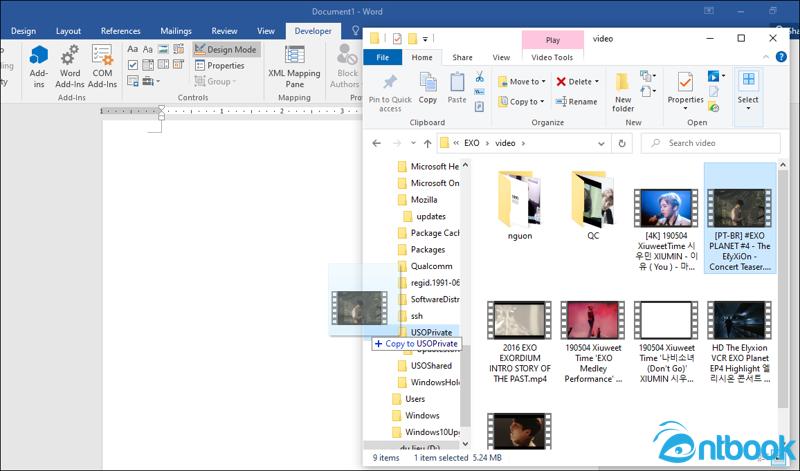Open Explorer Share tab
The image size is (800, 471).
point(462,57)
